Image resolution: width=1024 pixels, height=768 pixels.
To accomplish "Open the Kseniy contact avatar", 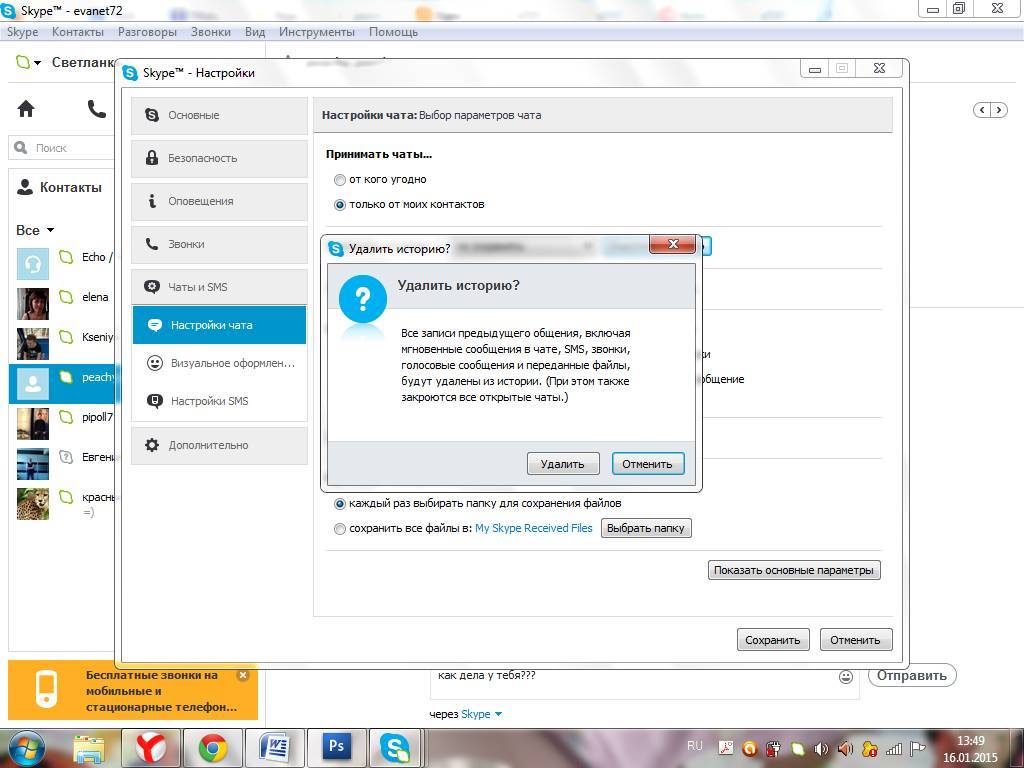I will (x=33, y=344).
